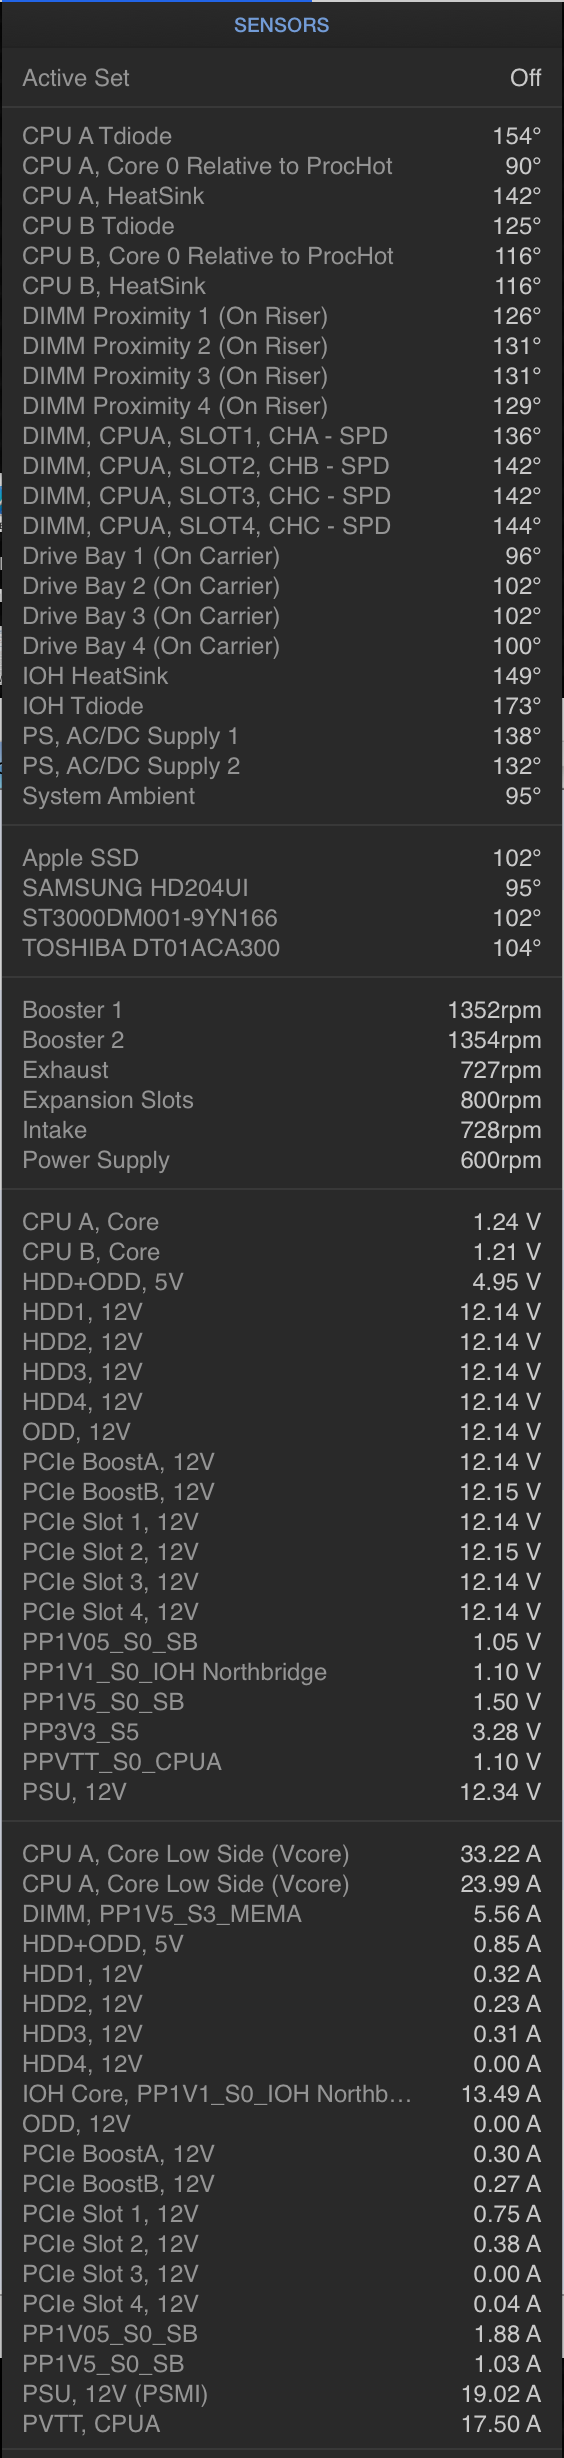
Task: Select TOSHIBA DT01ACA300 drive entry
Action: (x=282, y=948)
